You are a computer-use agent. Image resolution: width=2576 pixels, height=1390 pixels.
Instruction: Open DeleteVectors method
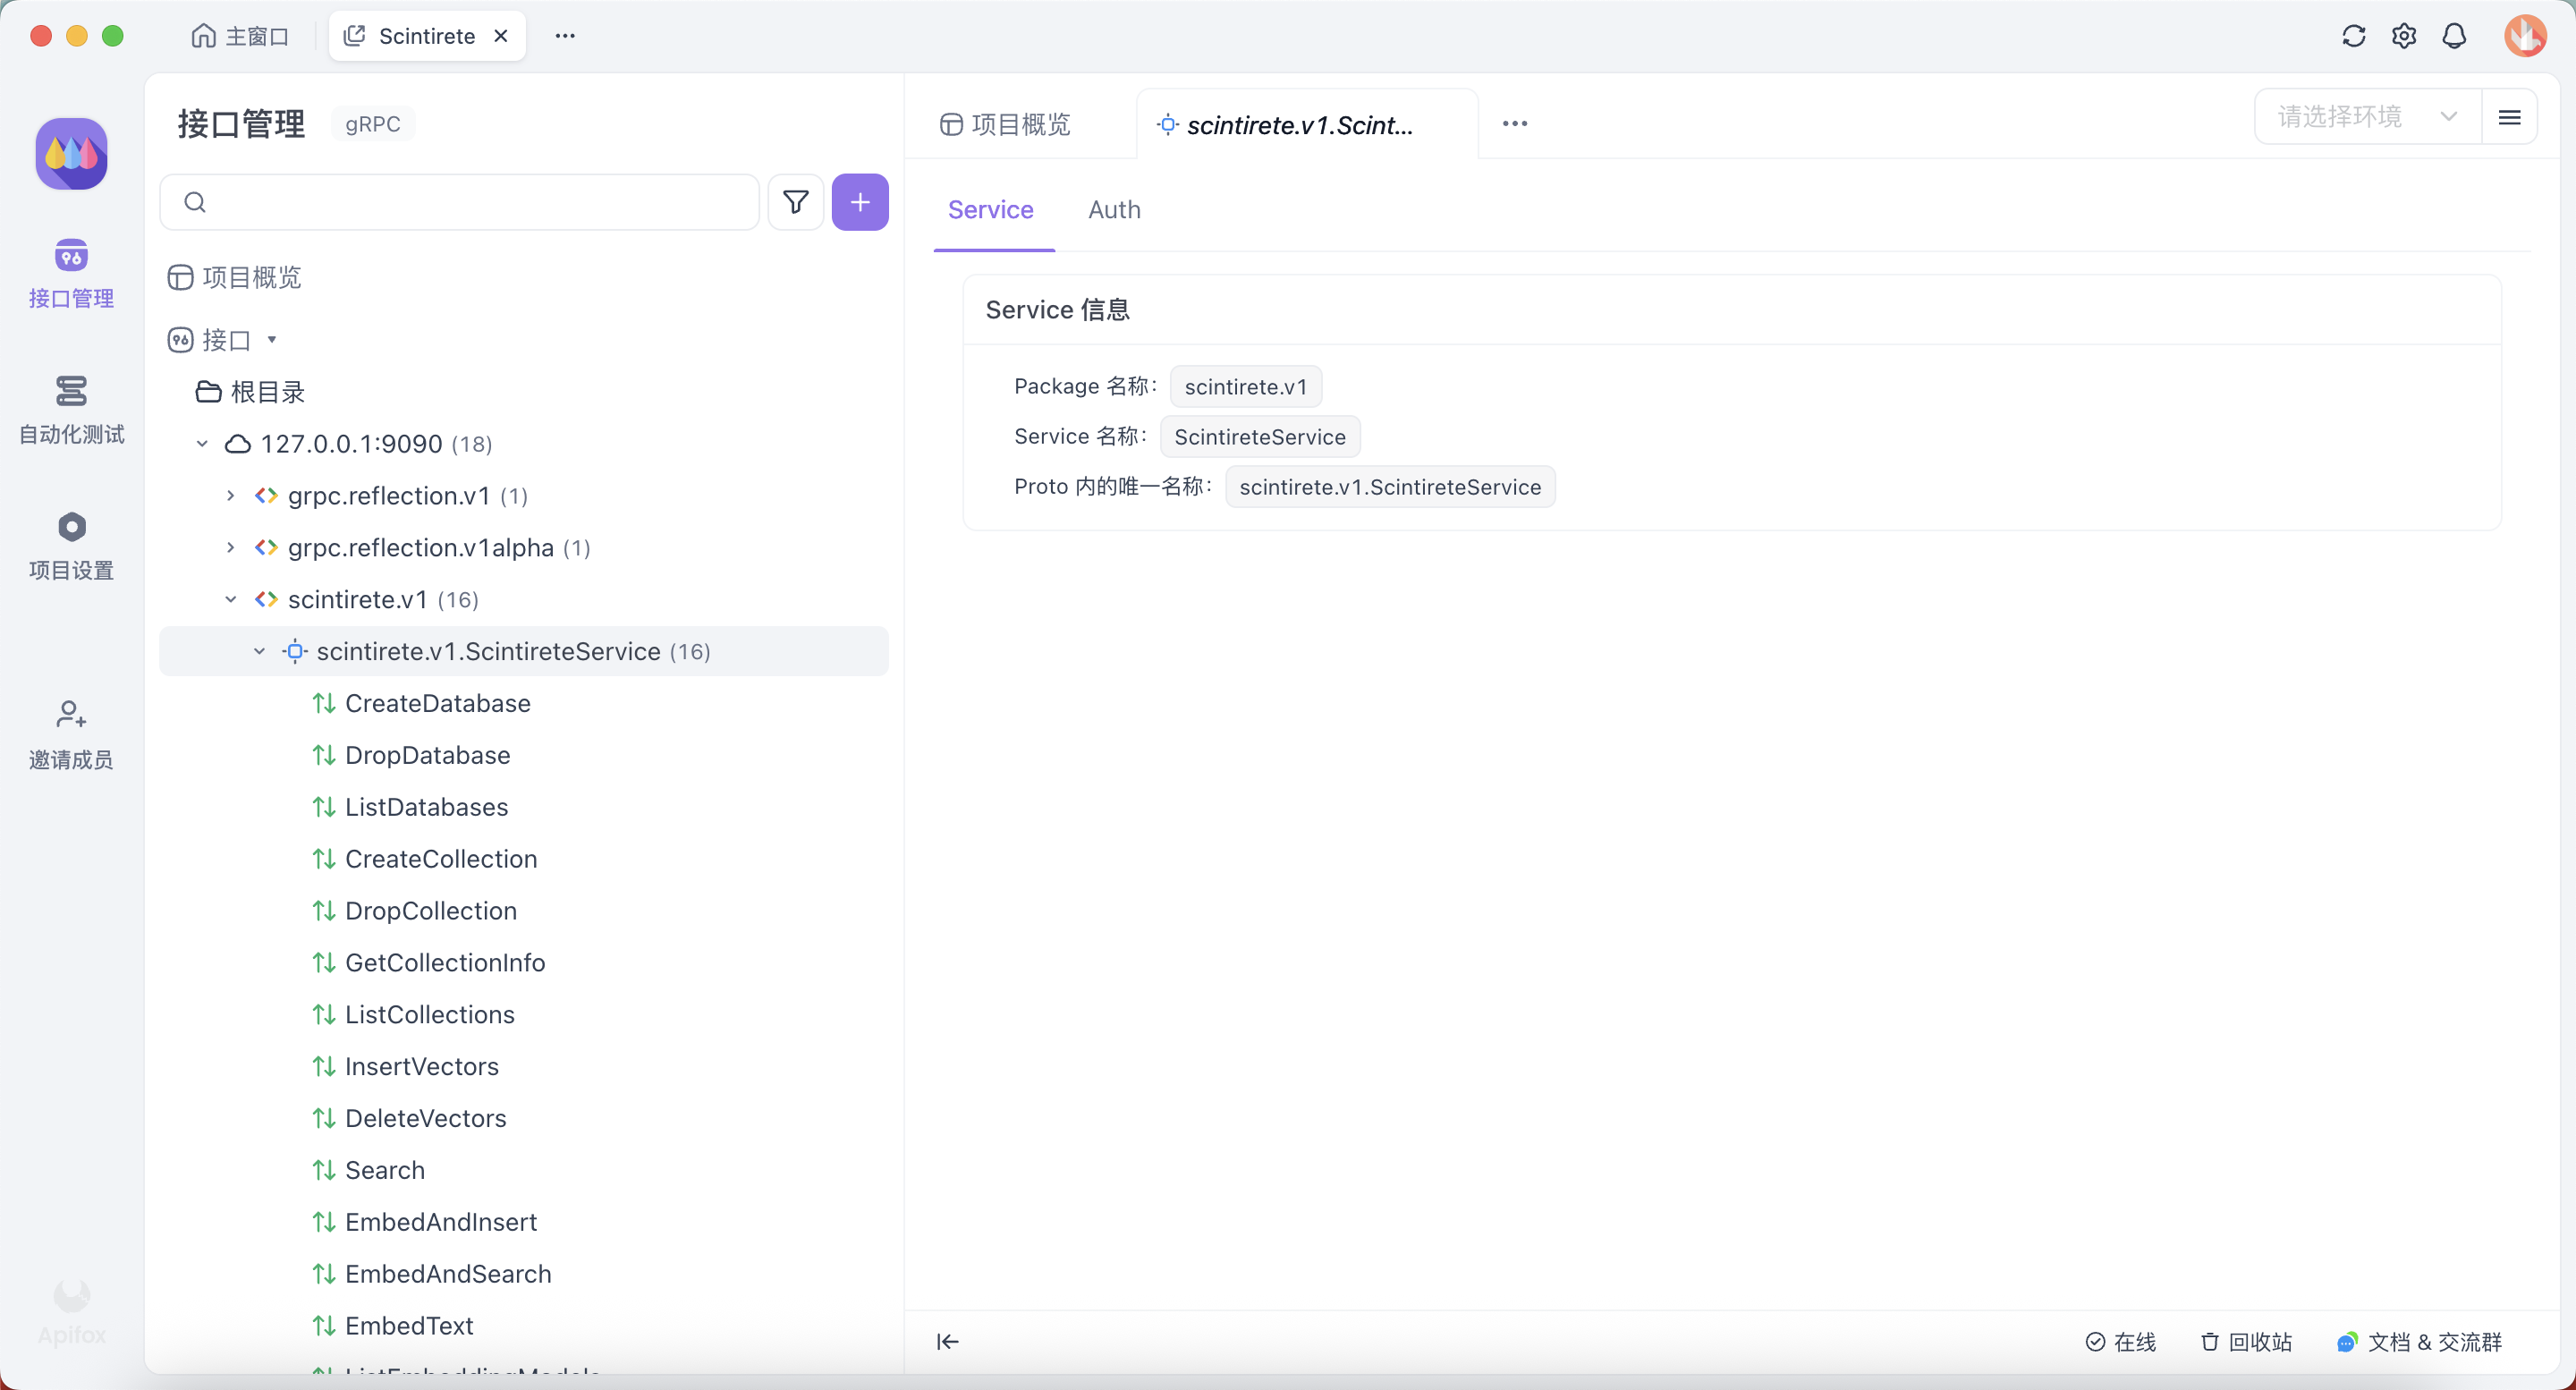pyautogui.click(x=425, y=1119)
